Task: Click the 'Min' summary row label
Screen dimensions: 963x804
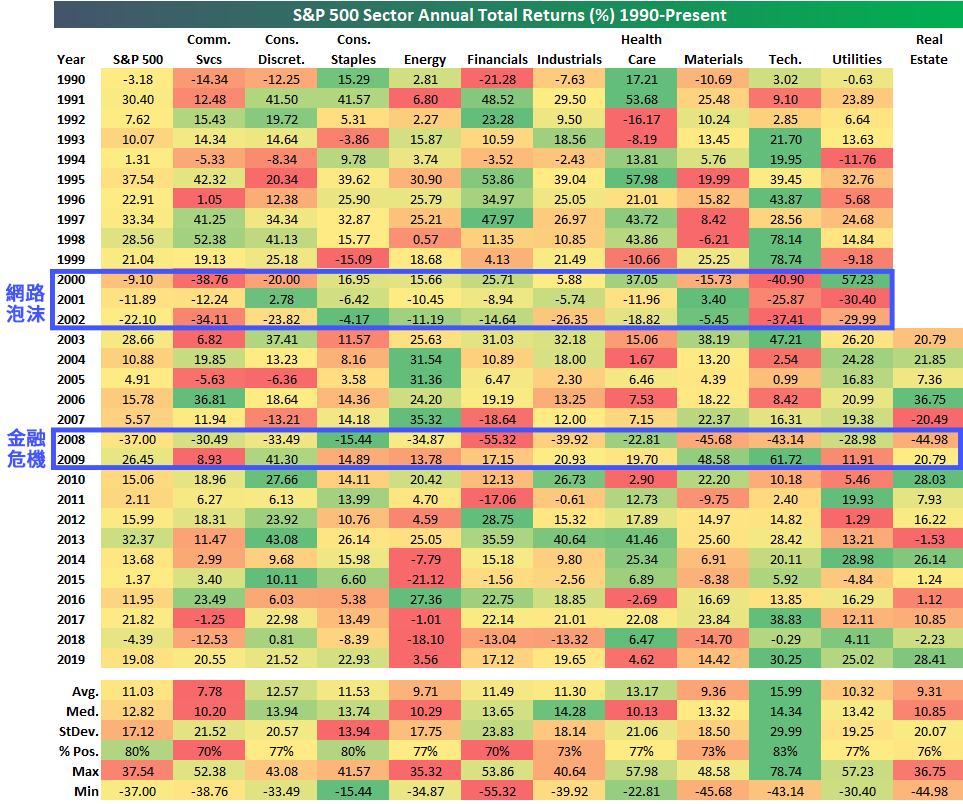Action: [x=86, y=792]
